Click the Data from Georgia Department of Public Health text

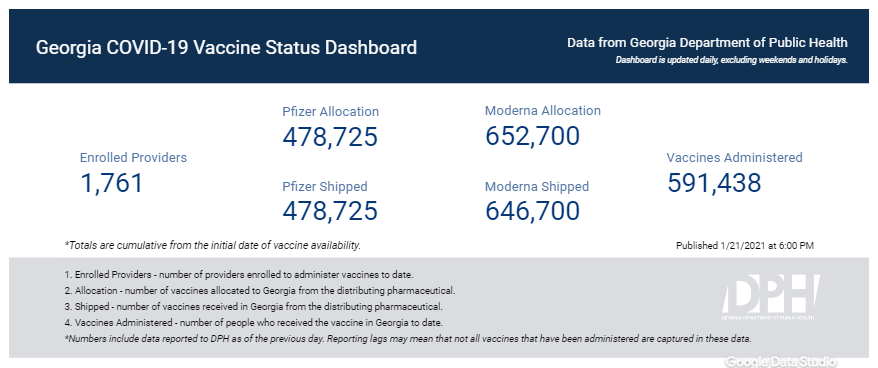[707, 43]
